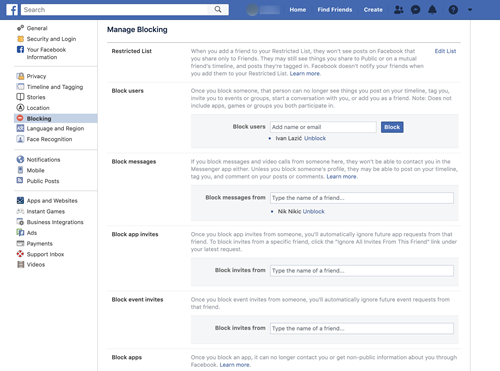Open the Privacy settings page
This screenshot has width=500, height=371.
point(36,76)
